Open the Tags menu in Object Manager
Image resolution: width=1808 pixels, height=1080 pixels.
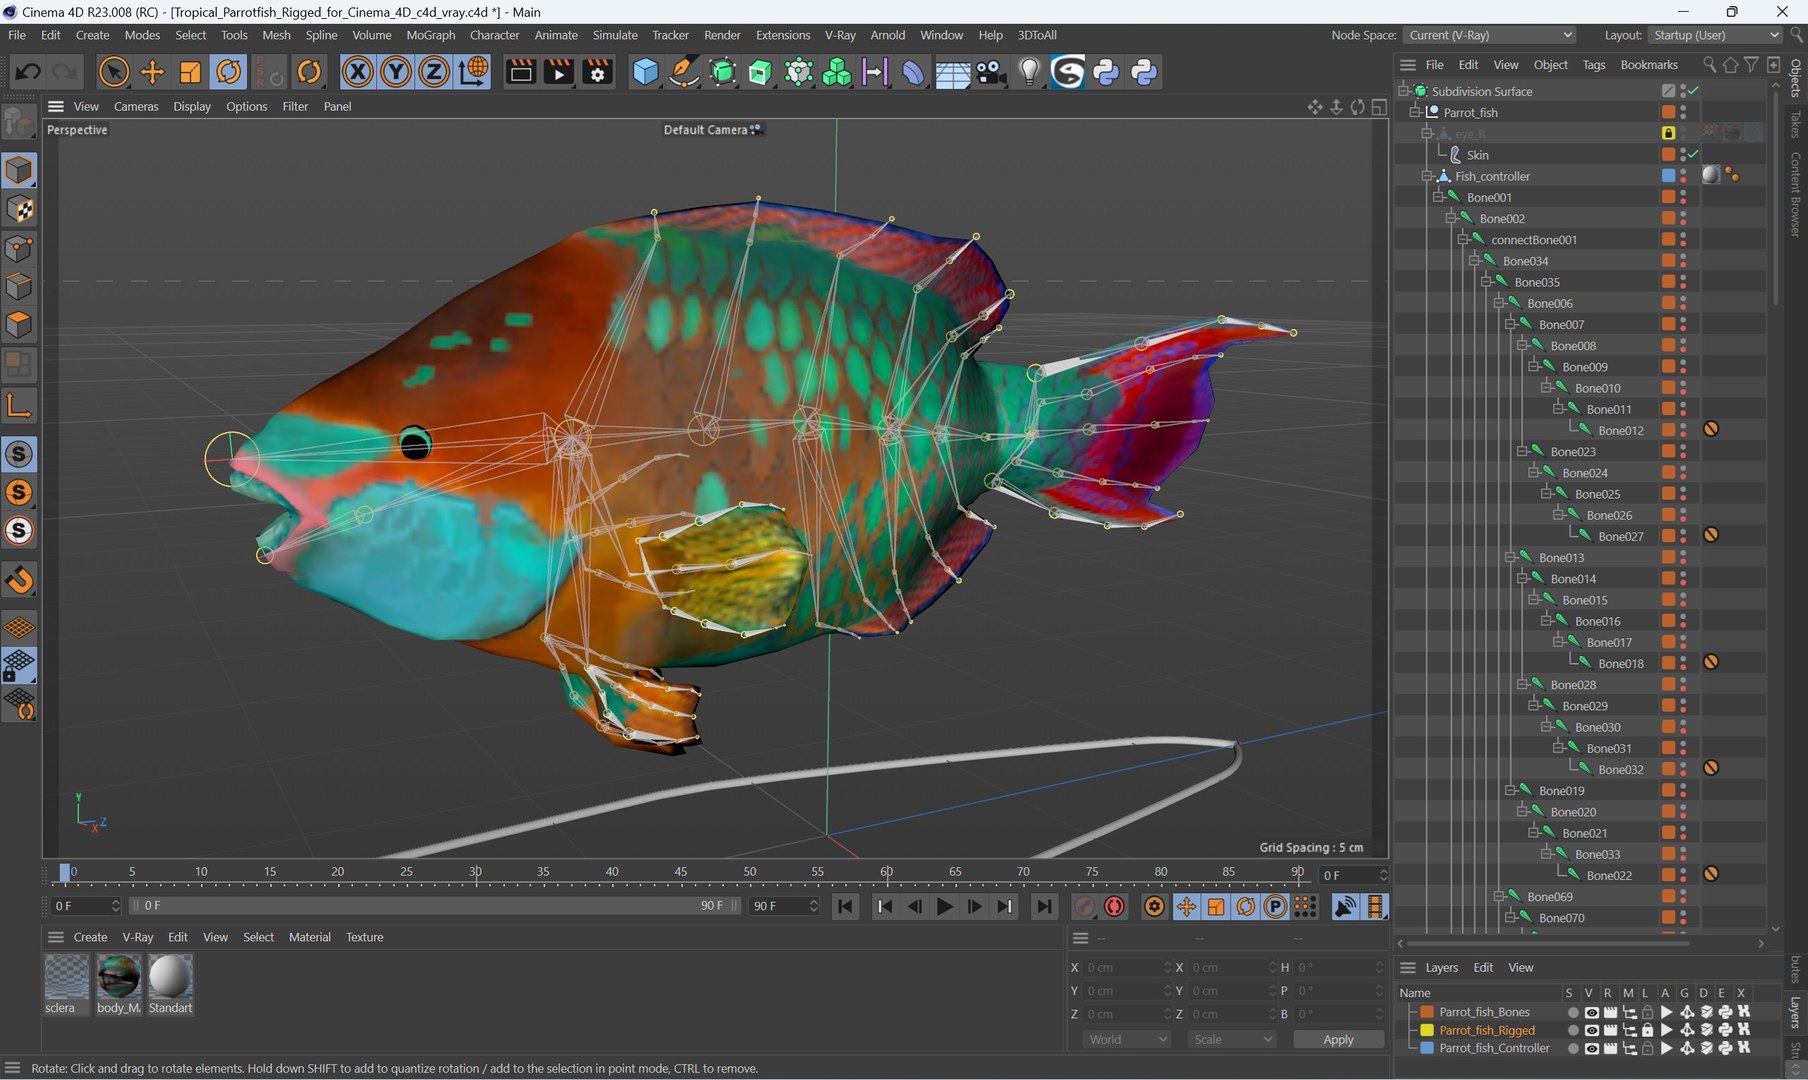pyautogui.click(x=1594, y=65)
